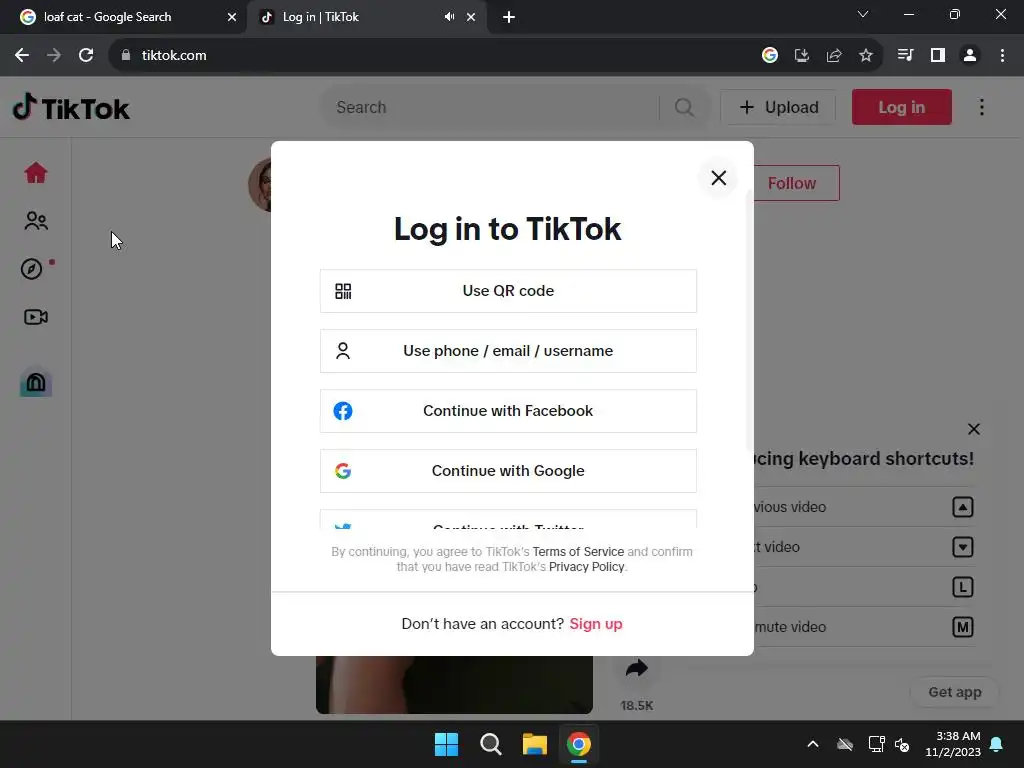Image resolution: width=1024 pixels, height=768 pixels.
Task: Open a new Chrome tab
Action: pyautogui.click(x=509, y=17)
